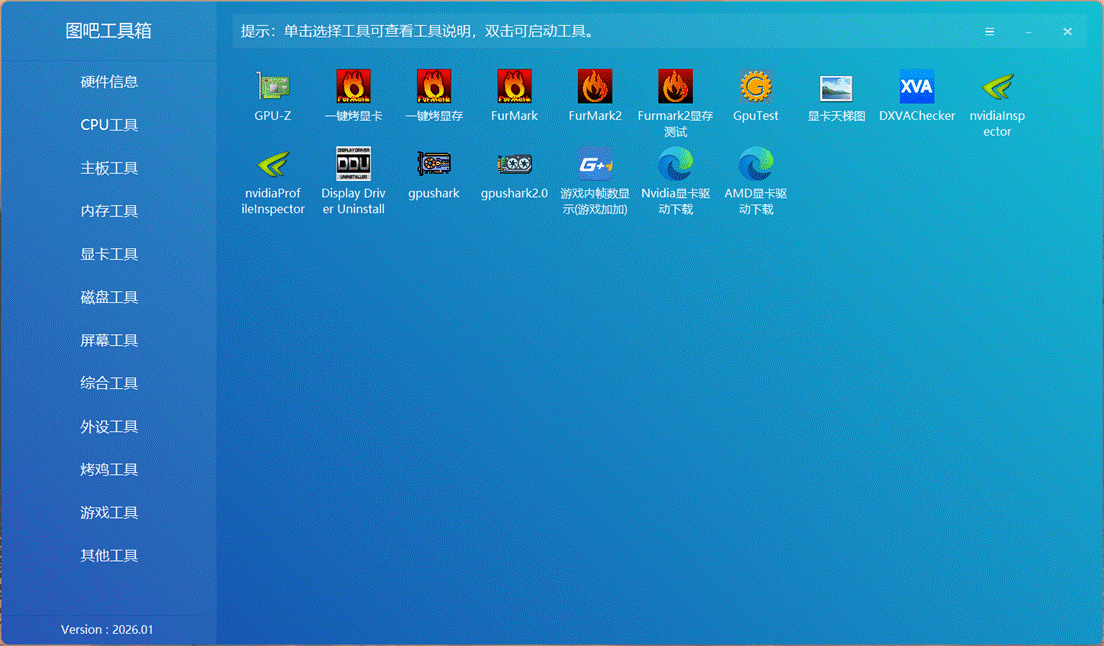This screenshot has width=1104, height=646.
Task: Switch to 屏幕工具 category
Action: coord(109,340)
